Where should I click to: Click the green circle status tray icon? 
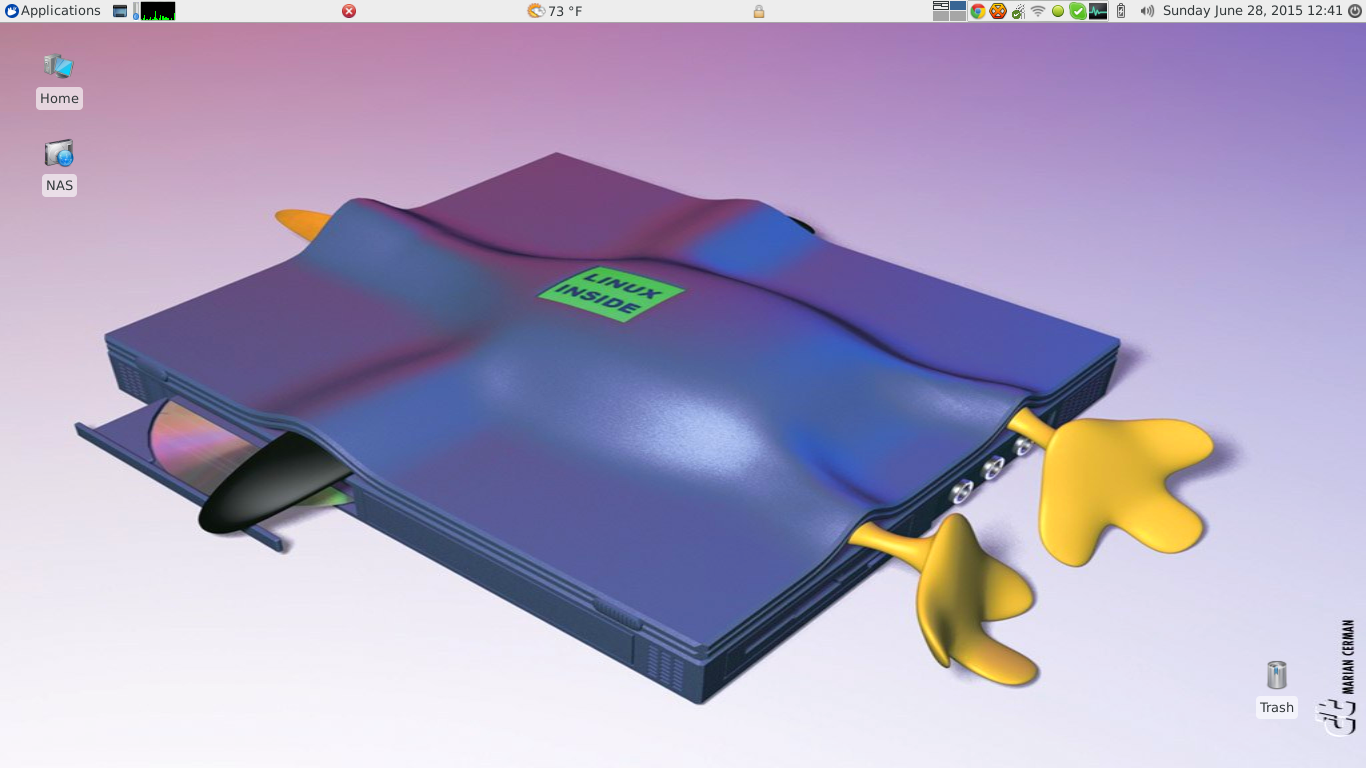click(1058, 11)
